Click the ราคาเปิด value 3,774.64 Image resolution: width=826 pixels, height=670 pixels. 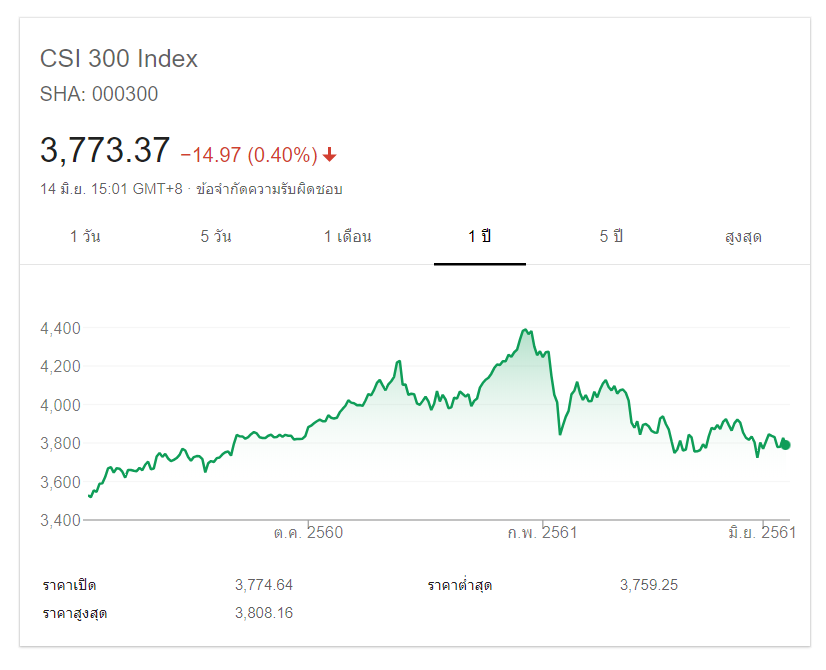pyautogui.click(x=264, y=585)
